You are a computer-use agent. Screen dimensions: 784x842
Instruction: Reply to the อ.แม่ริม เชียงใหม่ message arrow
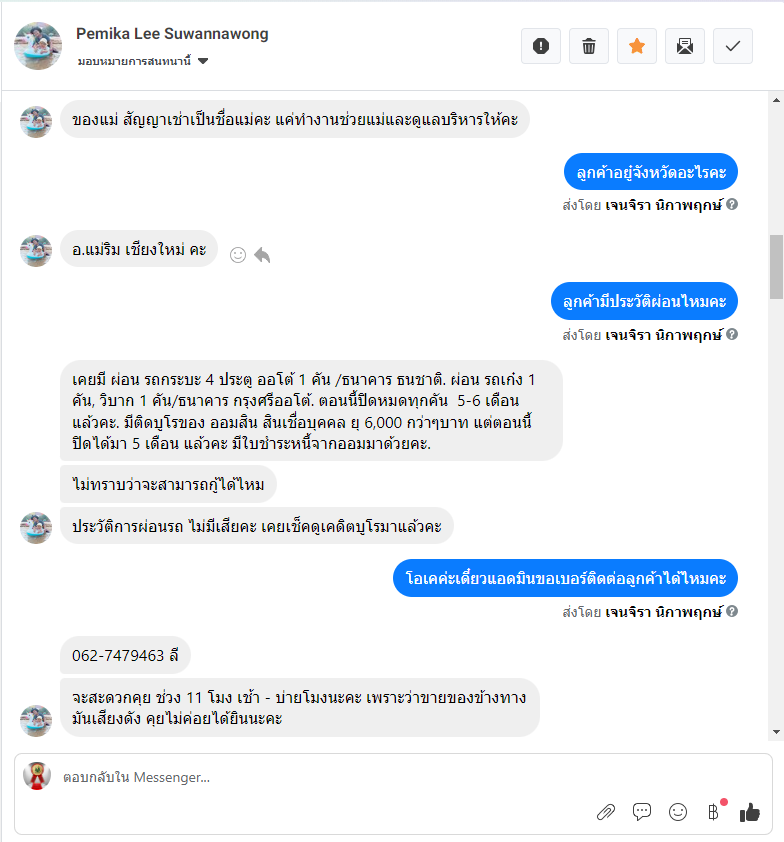click(262, 255)
